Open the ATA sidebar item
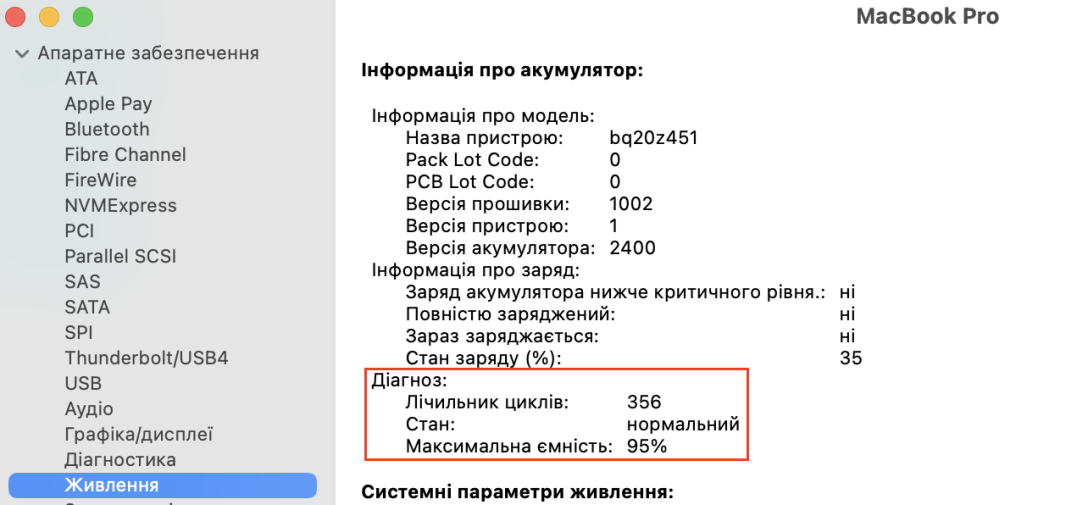 pyautogui.click(x=81, y=78)
